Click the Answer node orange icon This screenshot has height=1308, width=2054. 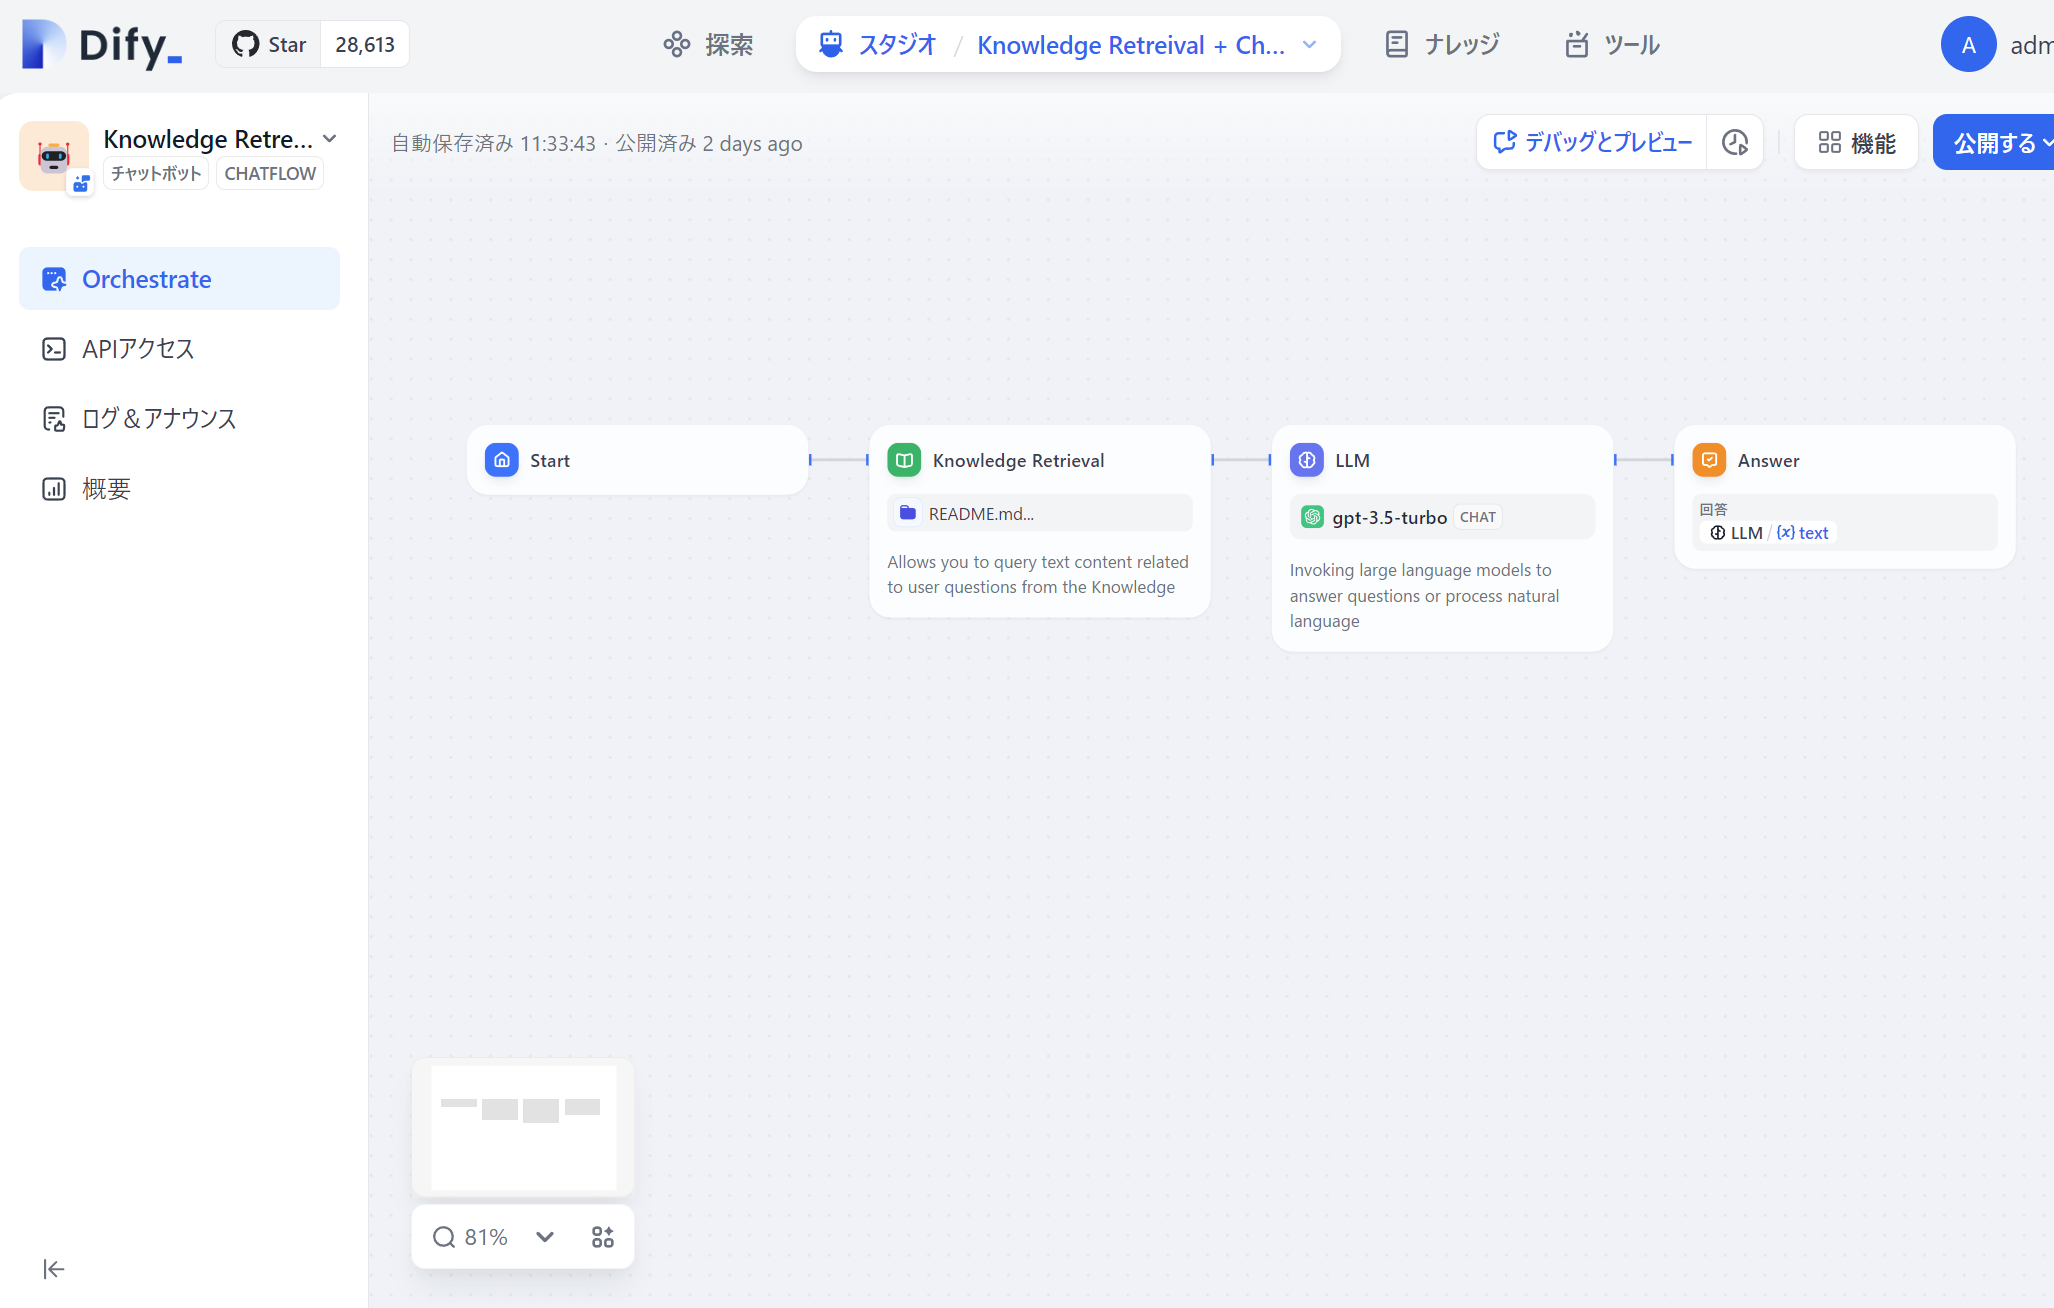1709,460
